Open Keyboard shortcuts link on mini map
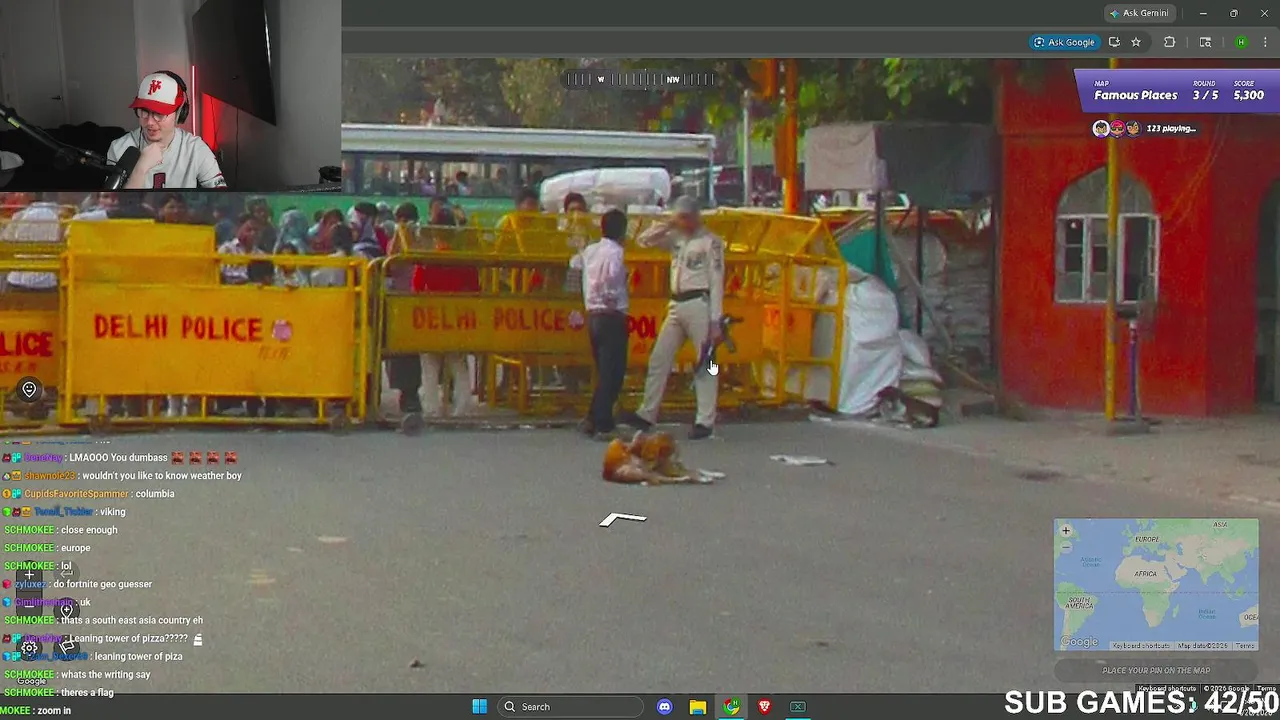 pyautogui.click(x=1141, y=646)
